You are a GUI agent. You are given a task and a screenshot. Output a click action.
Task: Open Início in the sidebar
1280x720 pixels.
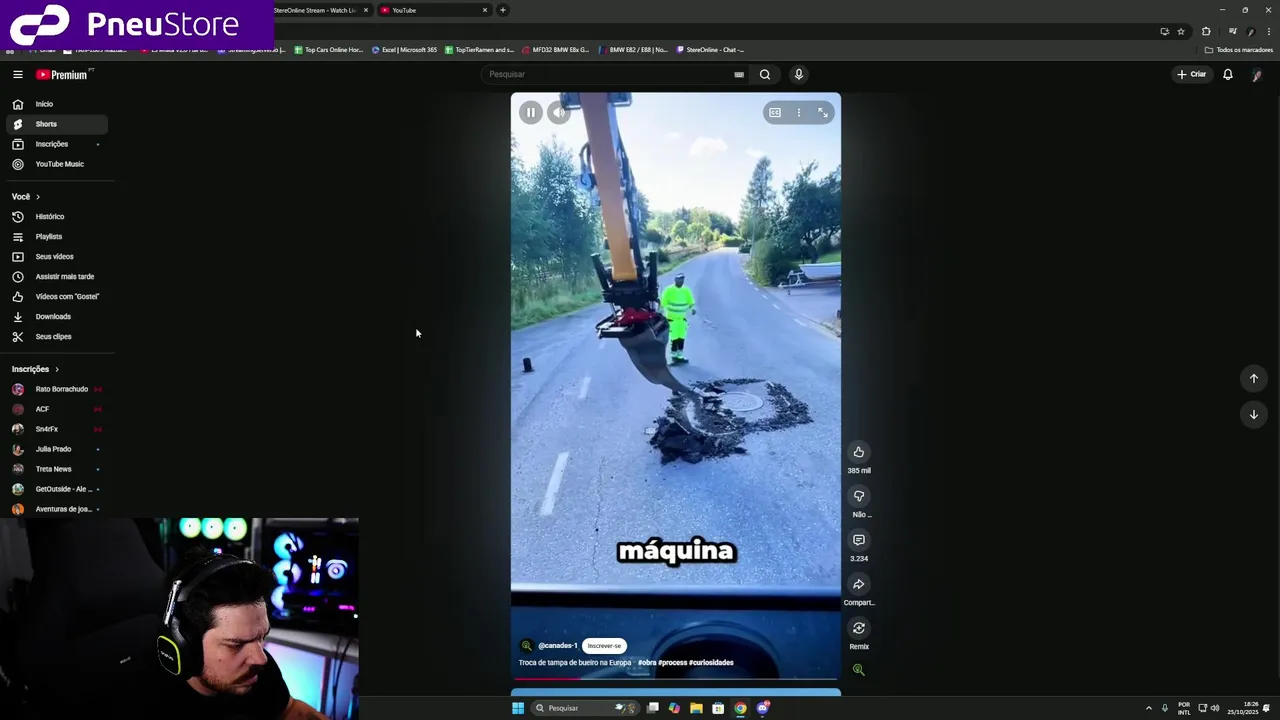tap(56, 104)
